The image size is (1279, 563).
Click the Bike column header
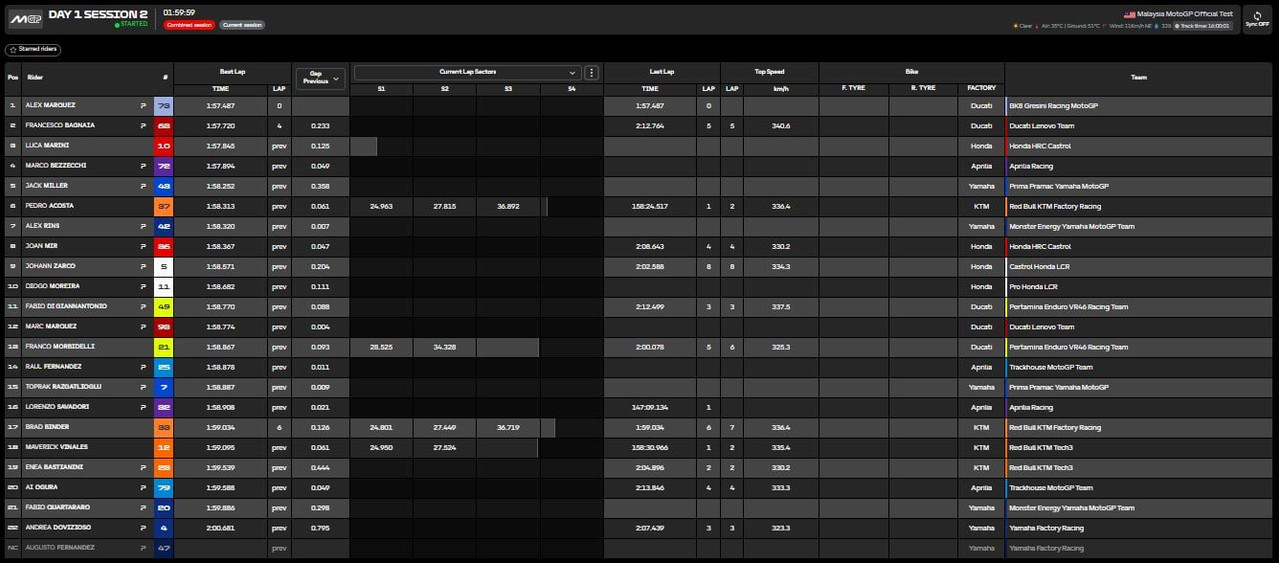pyautogui.click(x=911, y=72)
